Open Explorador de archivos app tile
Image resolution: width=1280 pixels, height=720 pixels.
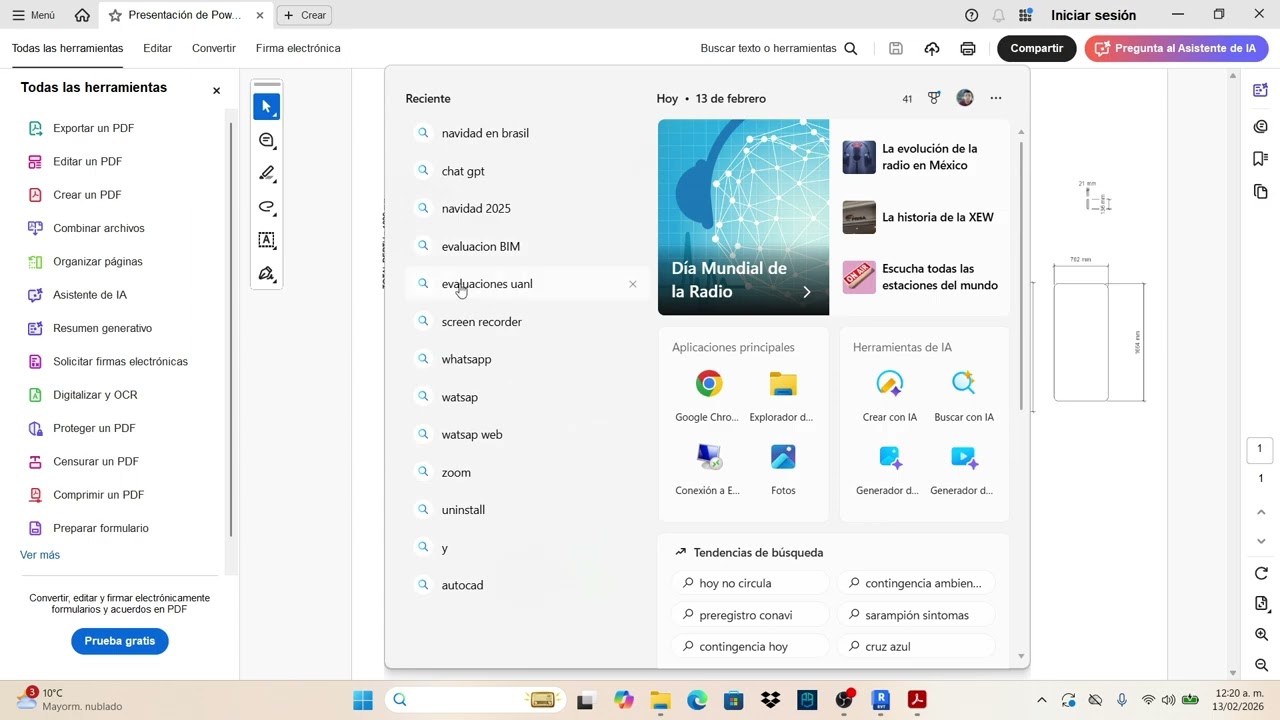pos(782,396)
